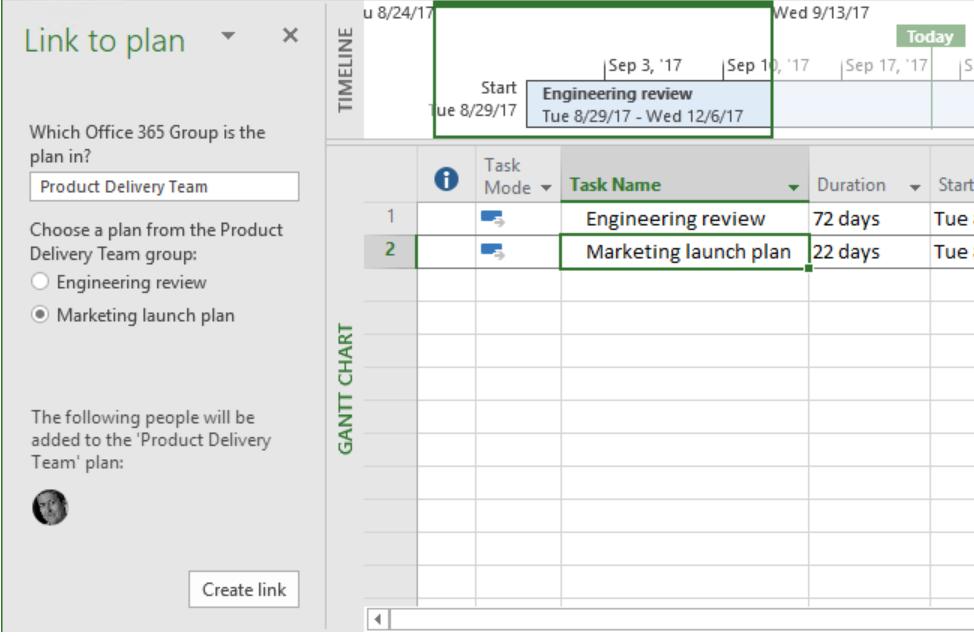Image resolution: width=974 pixels, height=636 pixels.
Task: Click the Duration column header
Action: pos(869,175)
